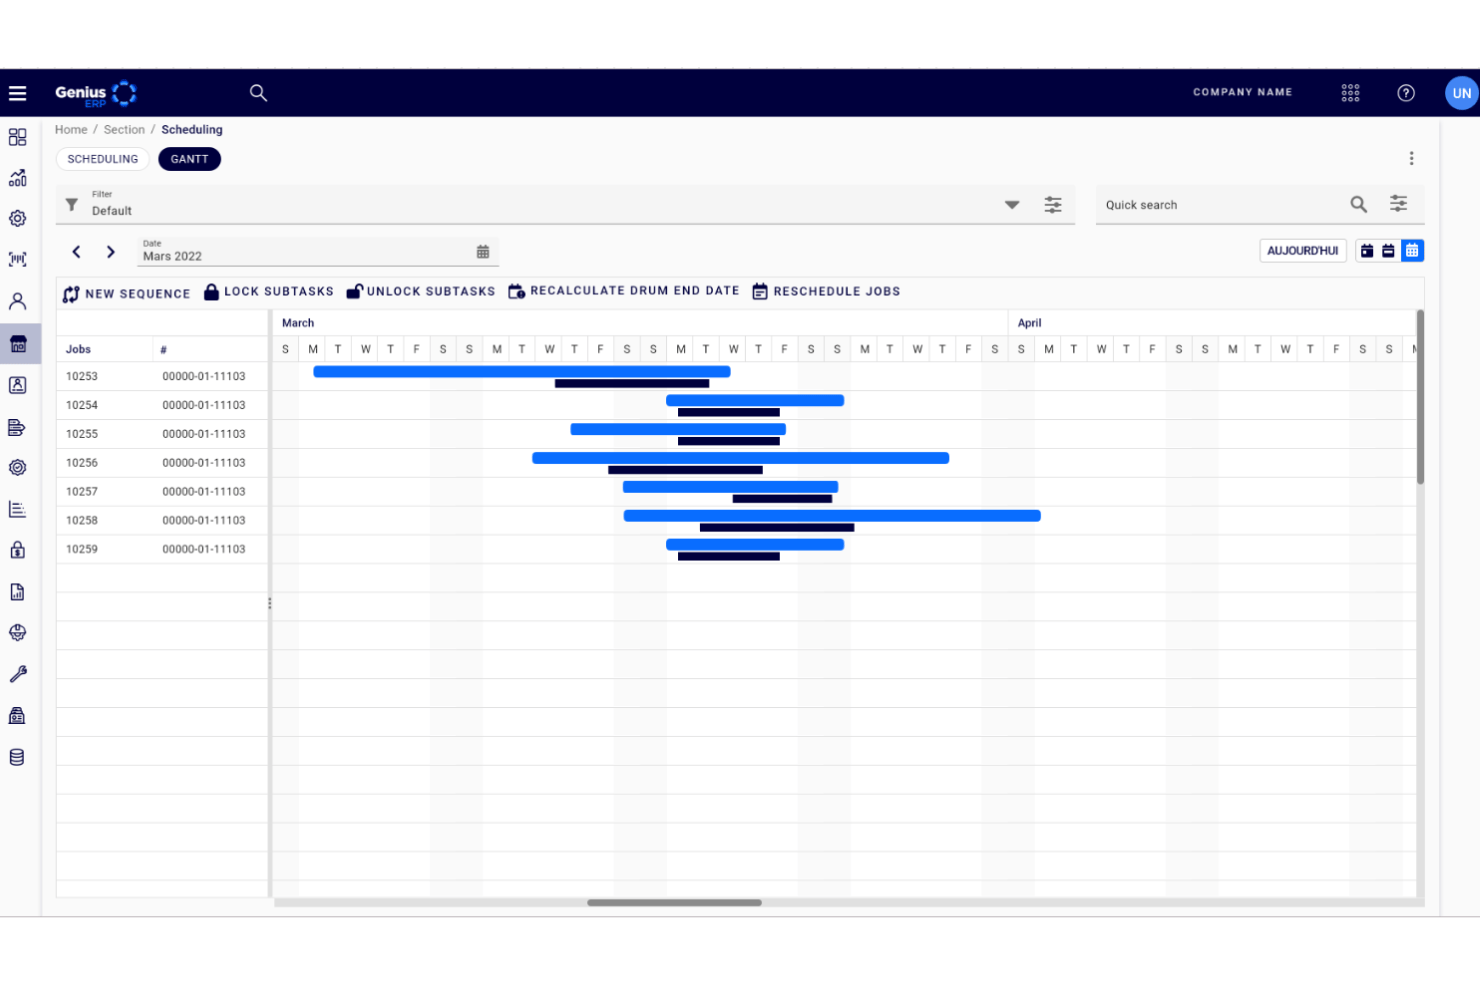Open the three-dot more options menu
This screenshot has height=987, width=1480.
point(1411,158)
